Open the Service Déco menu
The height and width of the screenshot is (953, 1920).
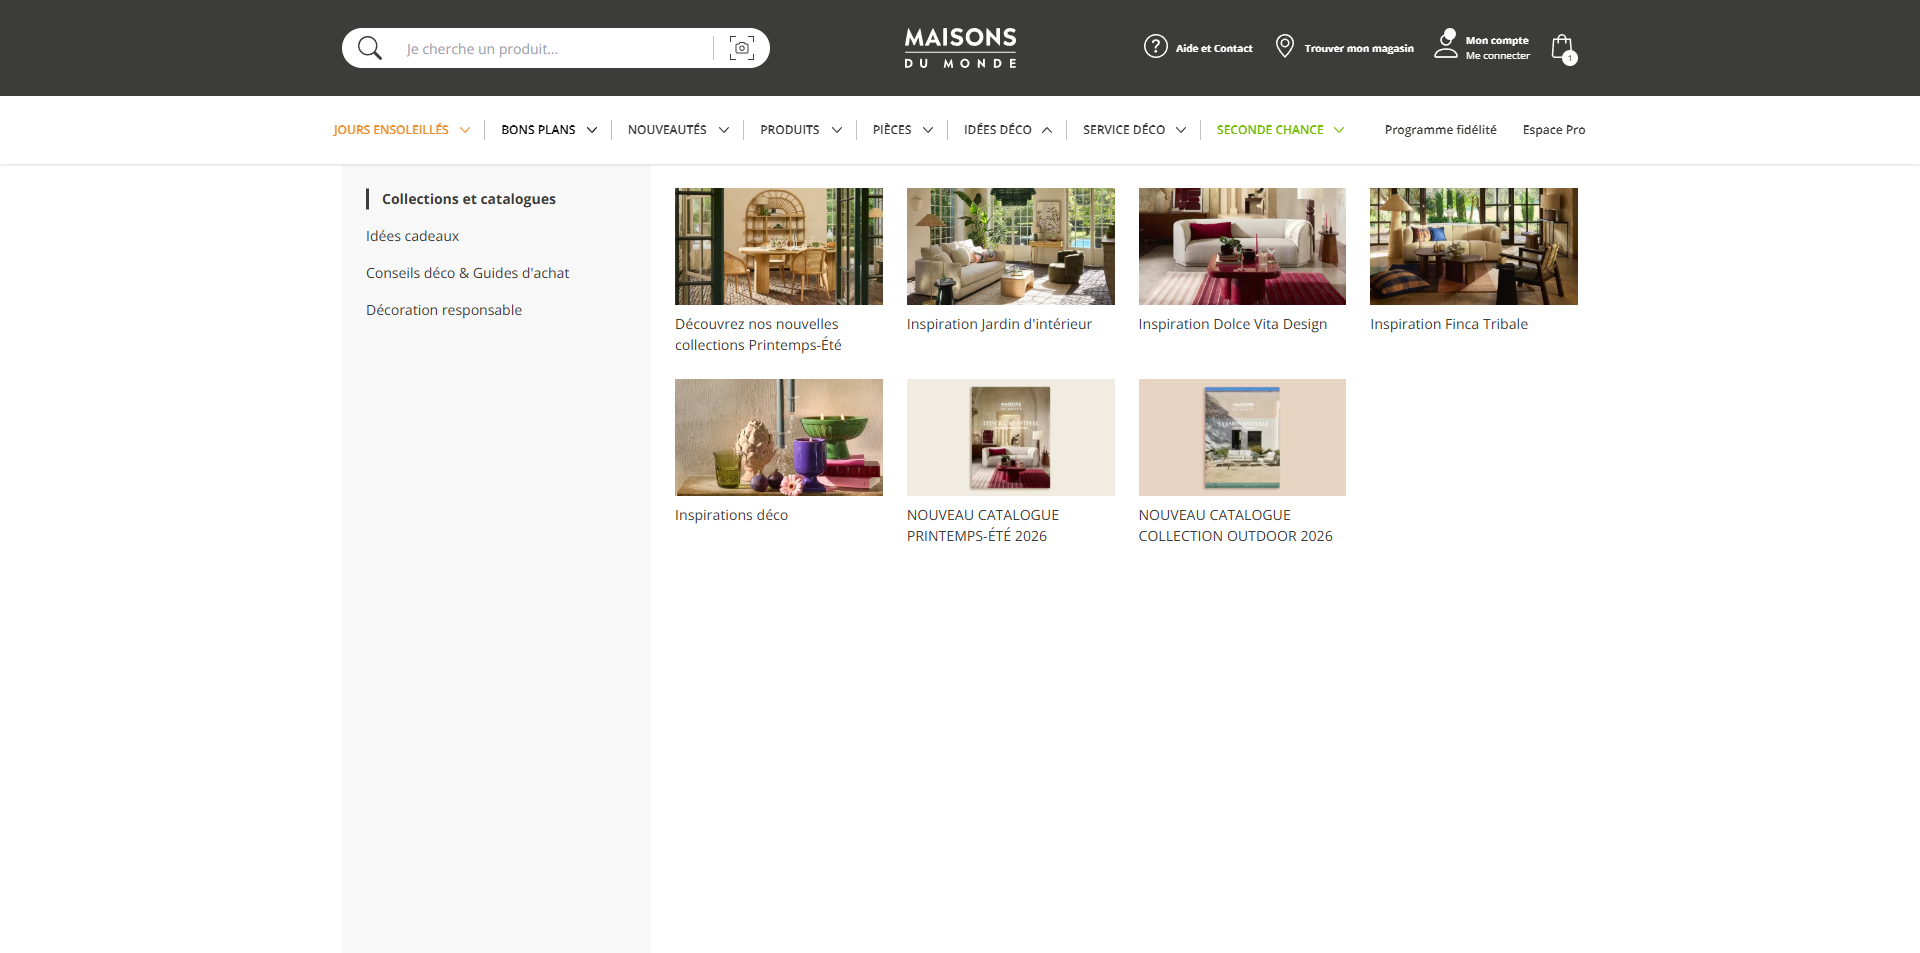tap(1134, 130)
